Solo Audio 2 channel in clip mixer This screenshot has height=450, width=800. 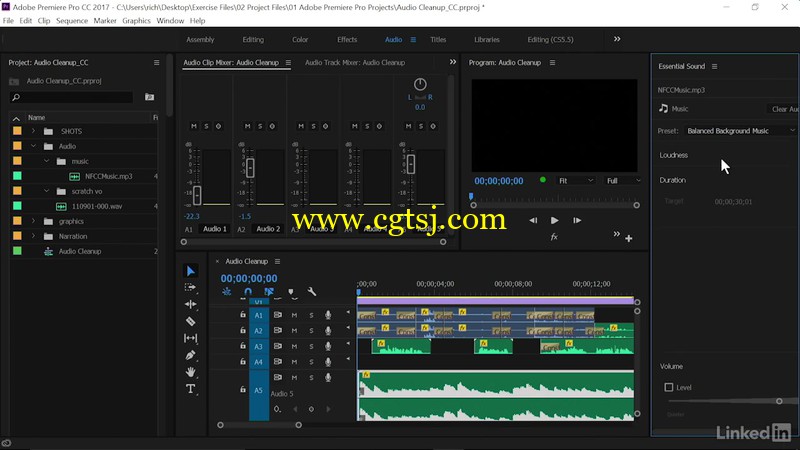tap(260, 126)
